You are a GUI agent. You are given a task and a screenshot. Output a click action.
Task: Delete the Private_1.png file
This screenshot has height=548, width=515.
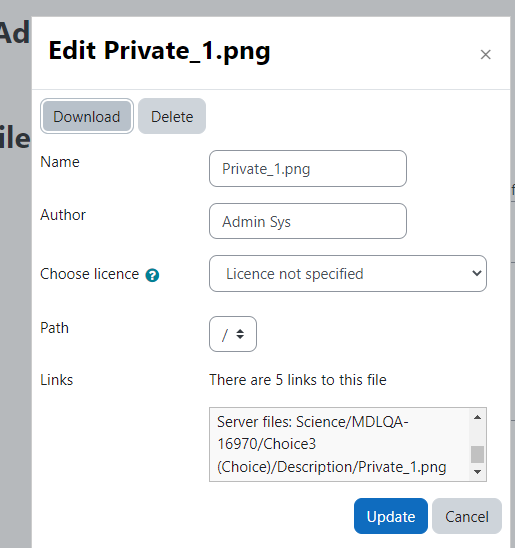pos(172,116)
